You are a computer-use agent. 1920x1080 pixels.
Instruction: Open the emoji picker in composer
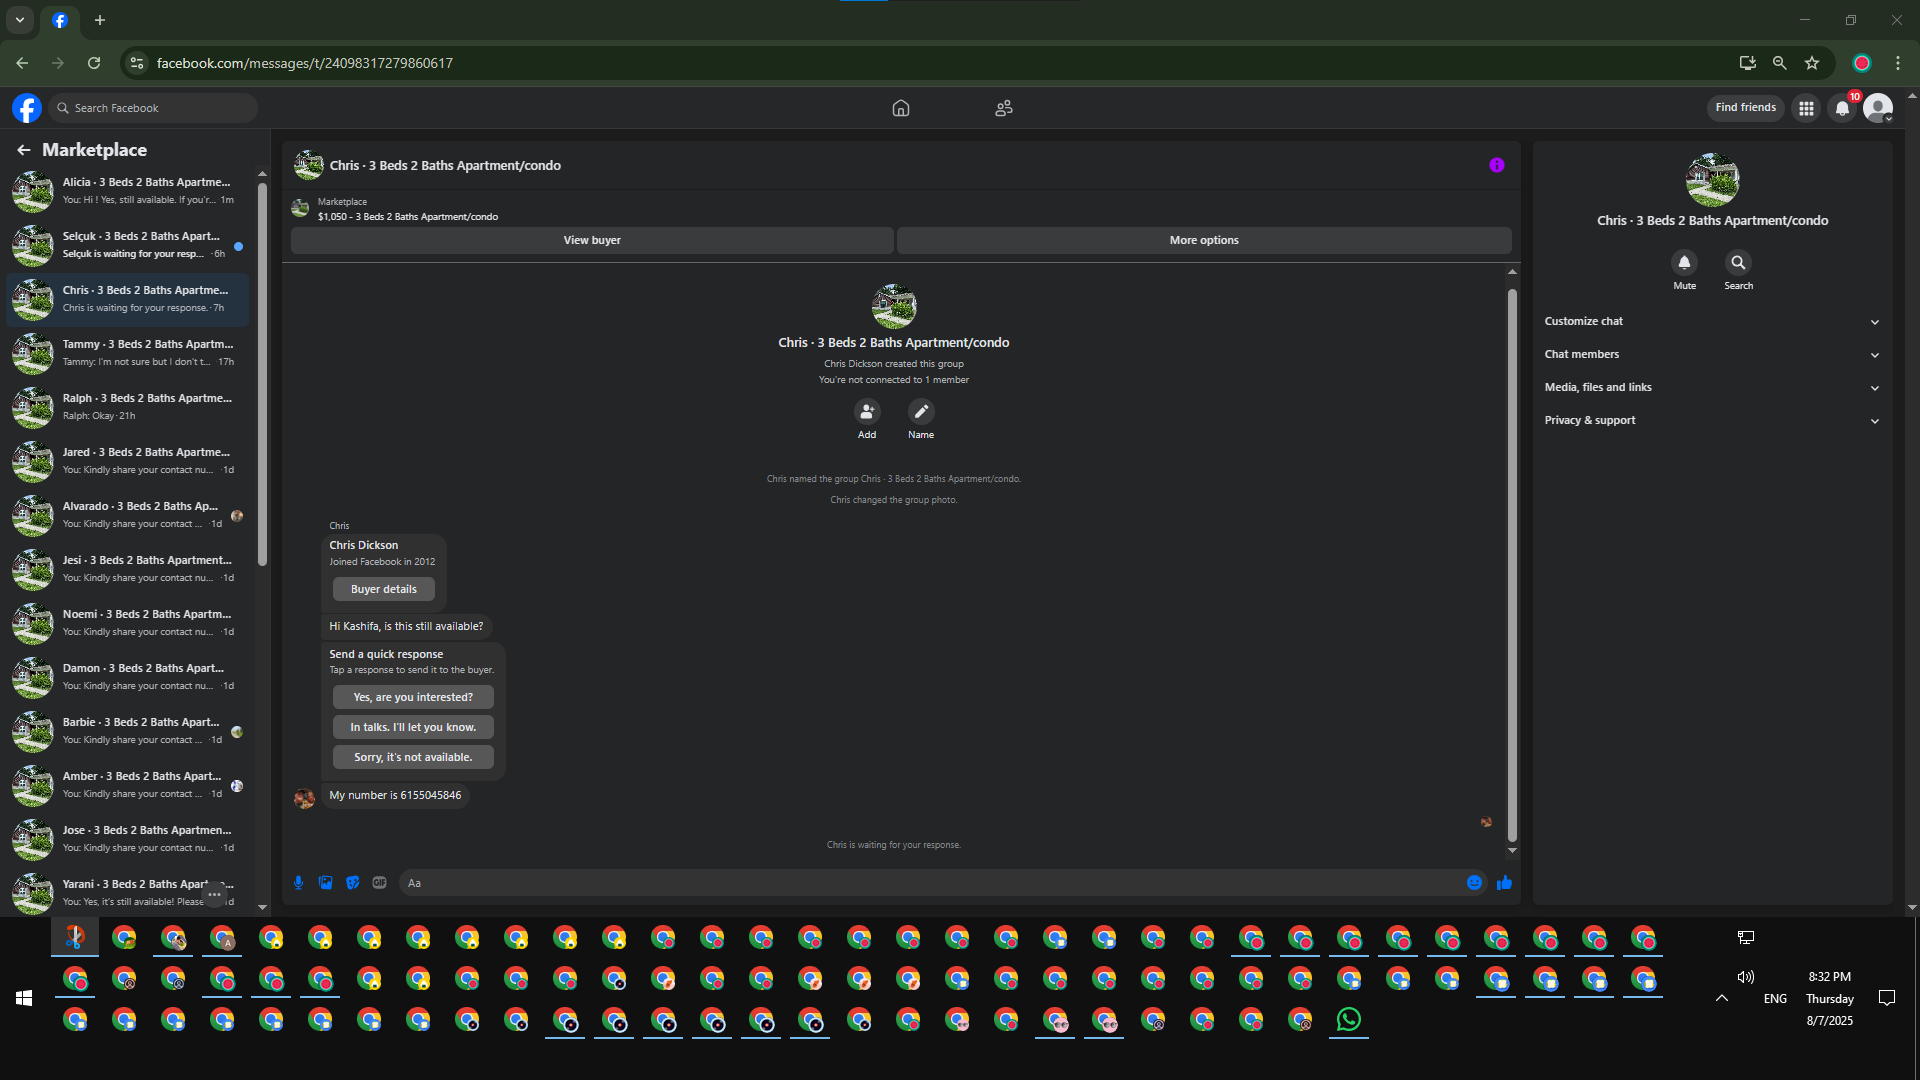point(1474,883)
